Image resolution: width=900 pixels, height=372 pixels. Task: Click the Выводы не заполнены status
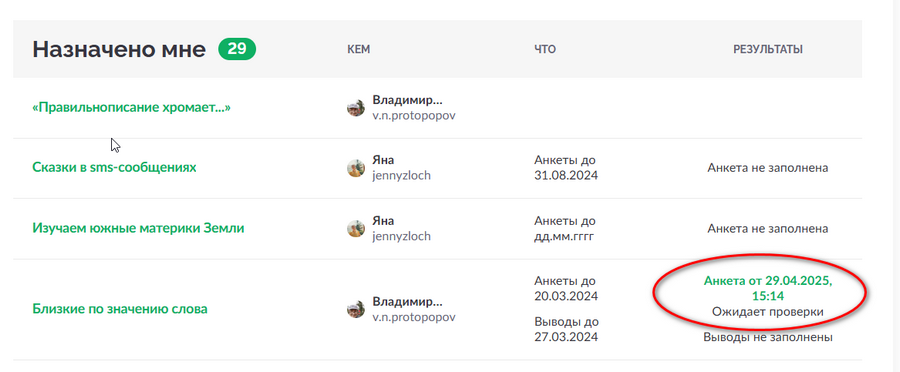[768, 338]
